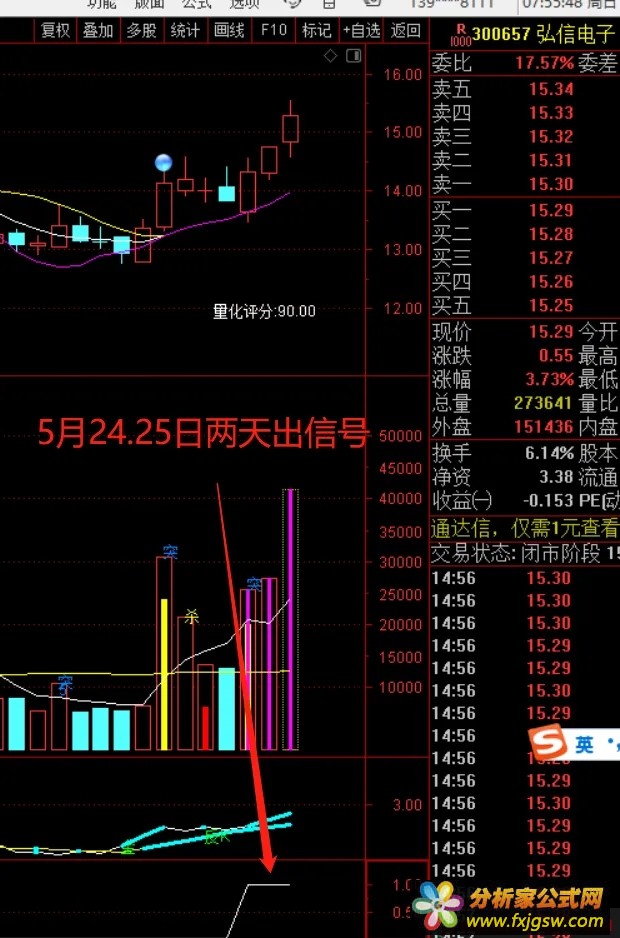Click the 50000 volume axis label
This screenshot has height=938, width=620.
pos(400,436)
